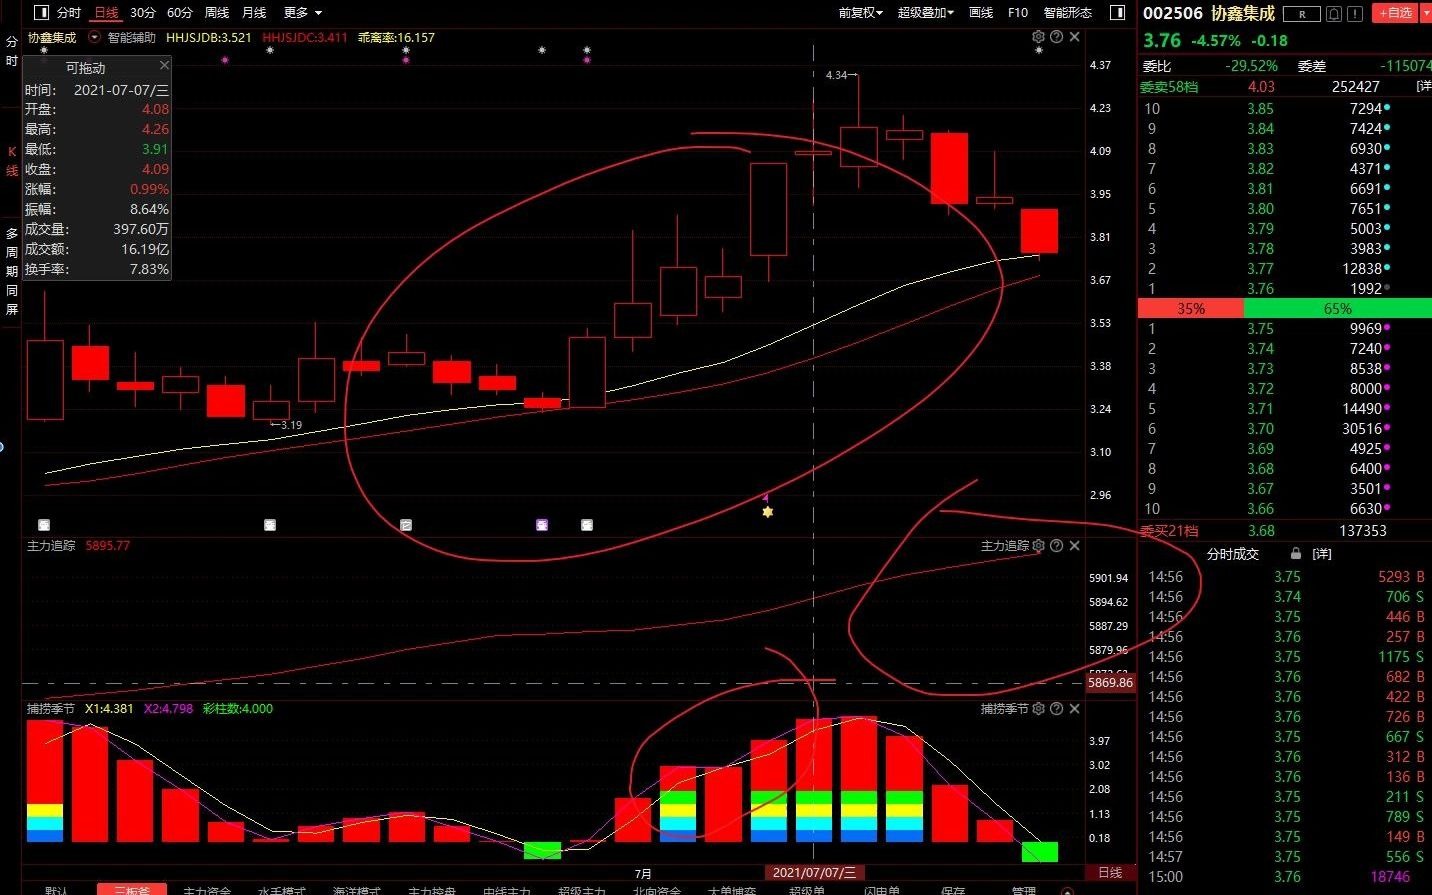Toggle the left panel layout icon
Image resolution: width=1432 pixels, height=895 pixels.
click(x=41, y=12)
